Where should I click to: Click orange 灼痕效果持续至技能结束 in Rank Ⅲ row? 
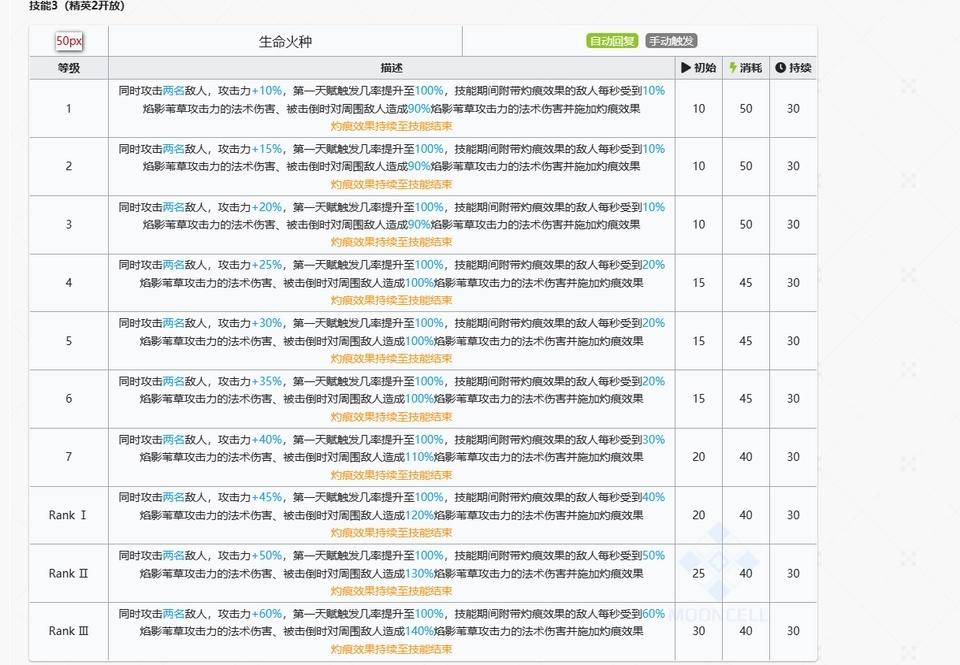click(x=391, y=649)
